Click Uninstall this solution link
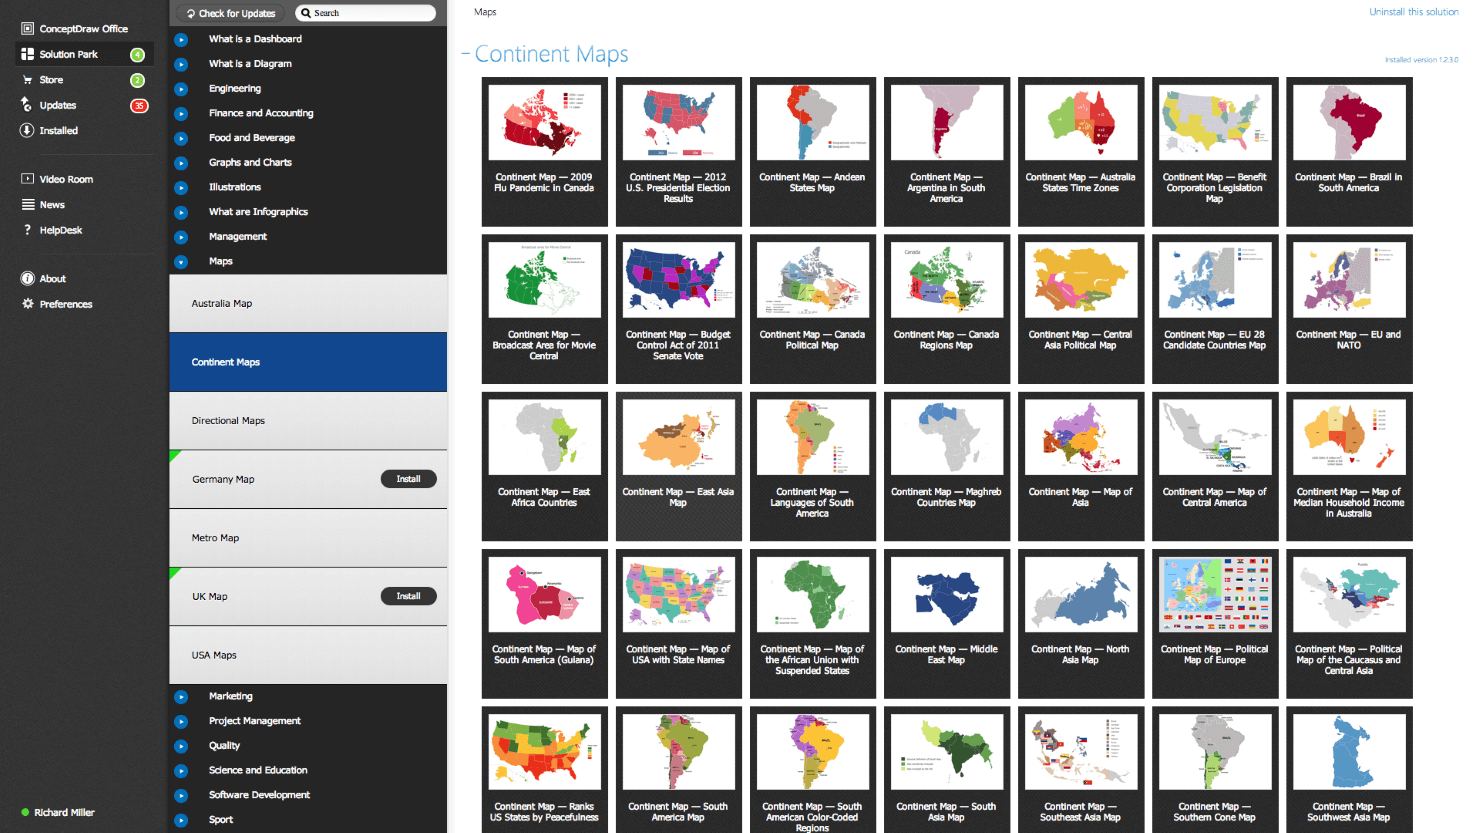The image size is (1480, 833). [x=1413, y=12]
